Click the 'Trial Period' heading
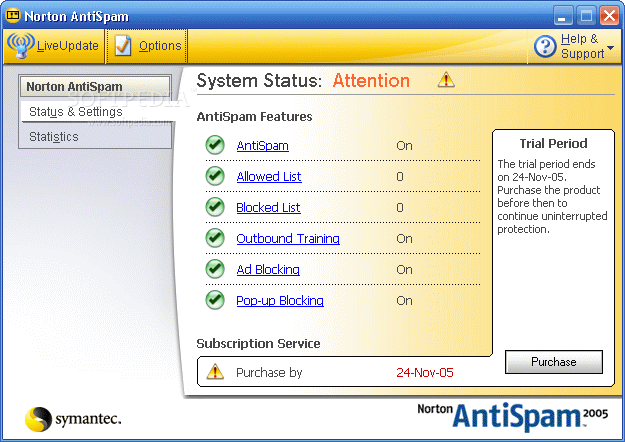The width and height of the screenshot is (625, 442). point(553,143)
